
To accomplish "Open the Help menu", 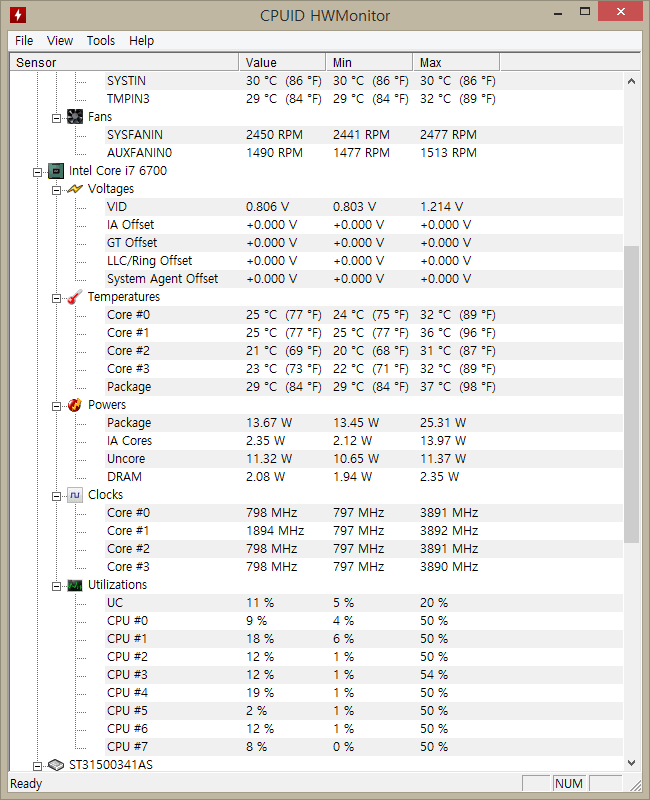I will coord(142,41).
